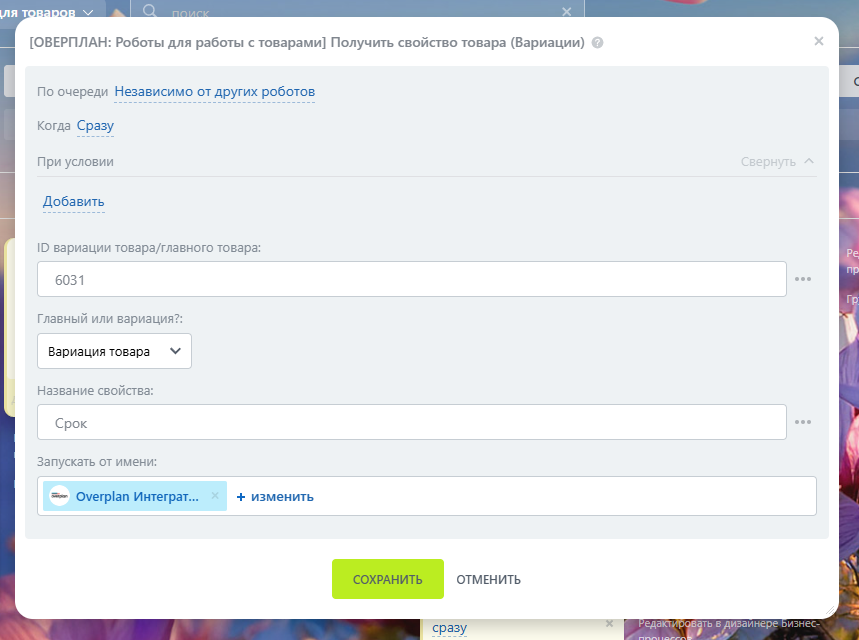This screenshot has height=640, width=859.
Task: Open the Вариация товара dropdown
Action: click(x=114, y=351)
